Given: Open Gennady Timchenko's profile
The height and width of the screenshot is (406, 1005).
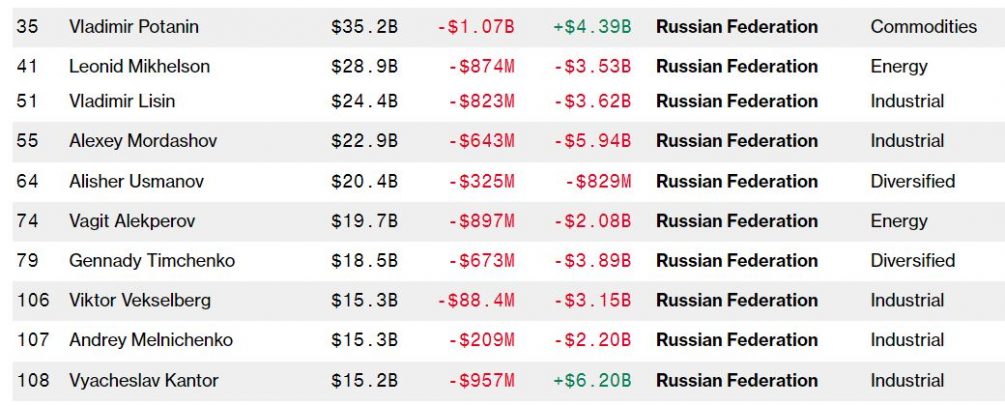Looking at the screenshot, I should tap(152, 261).
